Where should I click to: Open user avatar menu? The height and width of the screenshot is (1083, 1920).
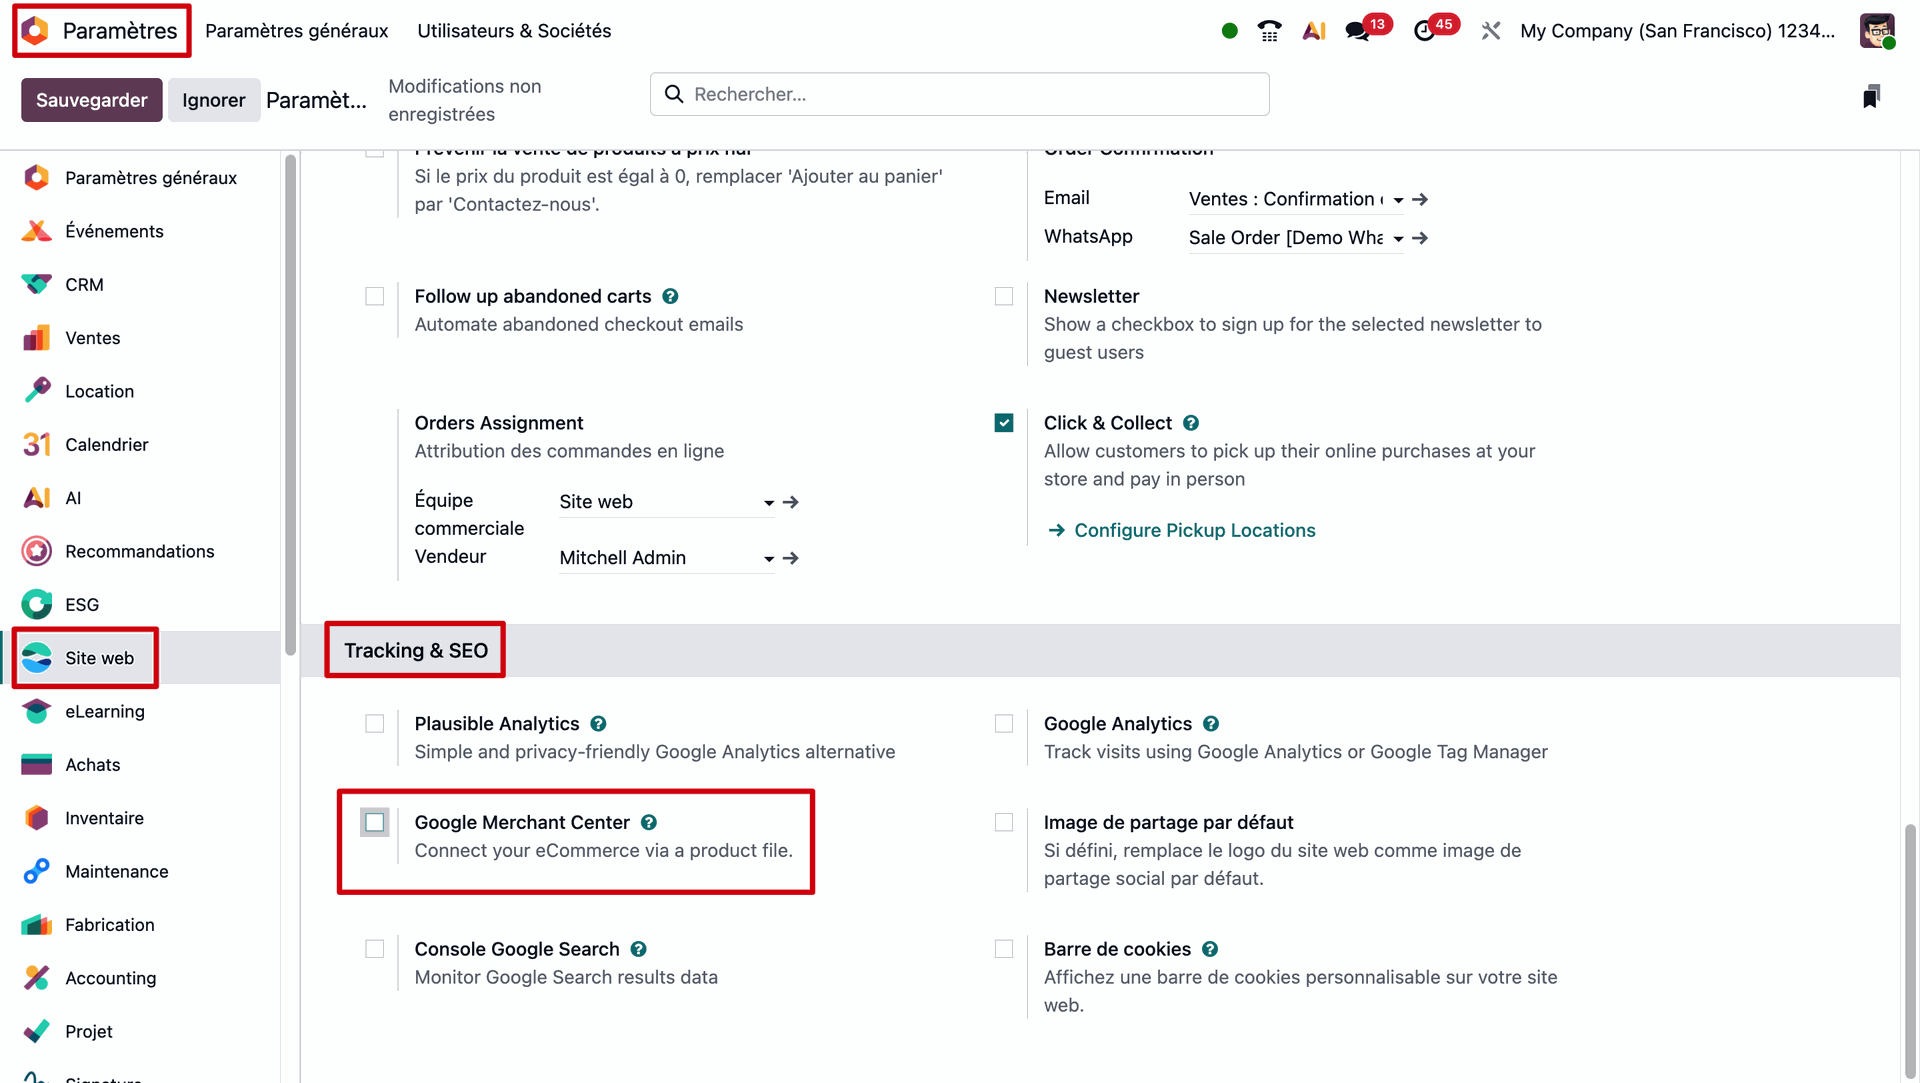[x=1877, y=31]
